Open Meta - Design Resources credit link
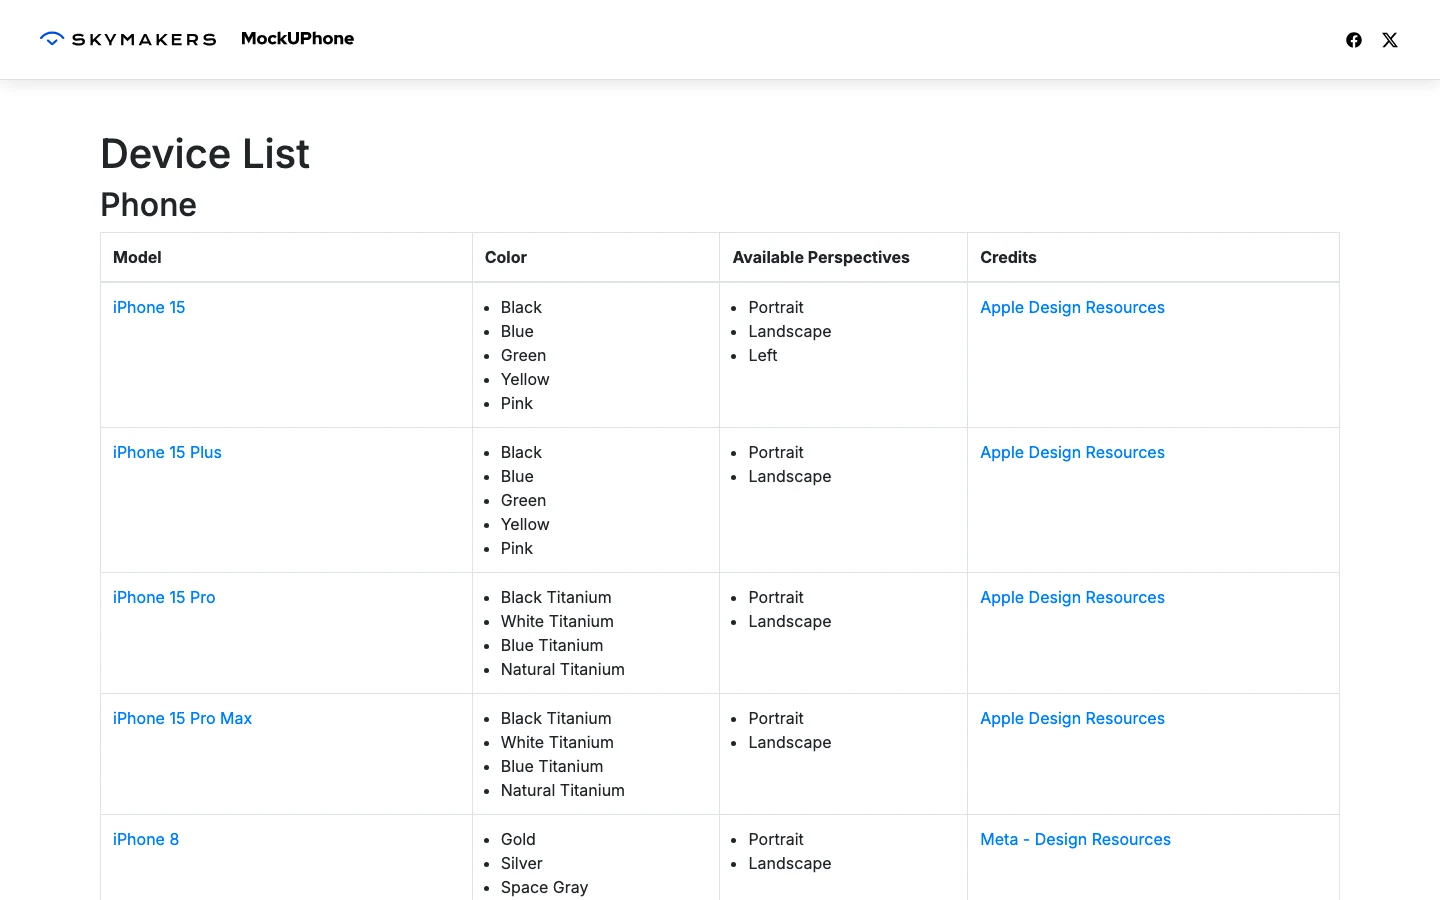Viewport: 1440px width, 900px height. (1075, 839)
